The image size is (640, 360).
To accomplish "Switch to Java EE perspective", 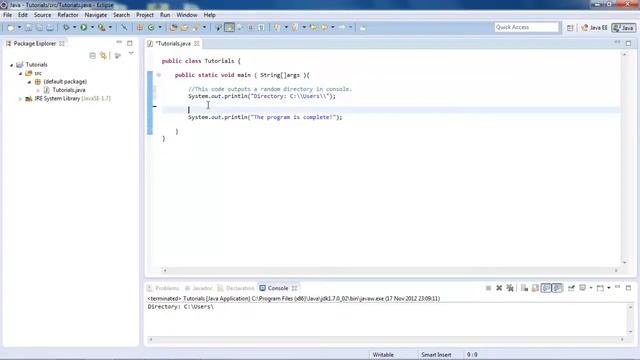I will point(594,28).
